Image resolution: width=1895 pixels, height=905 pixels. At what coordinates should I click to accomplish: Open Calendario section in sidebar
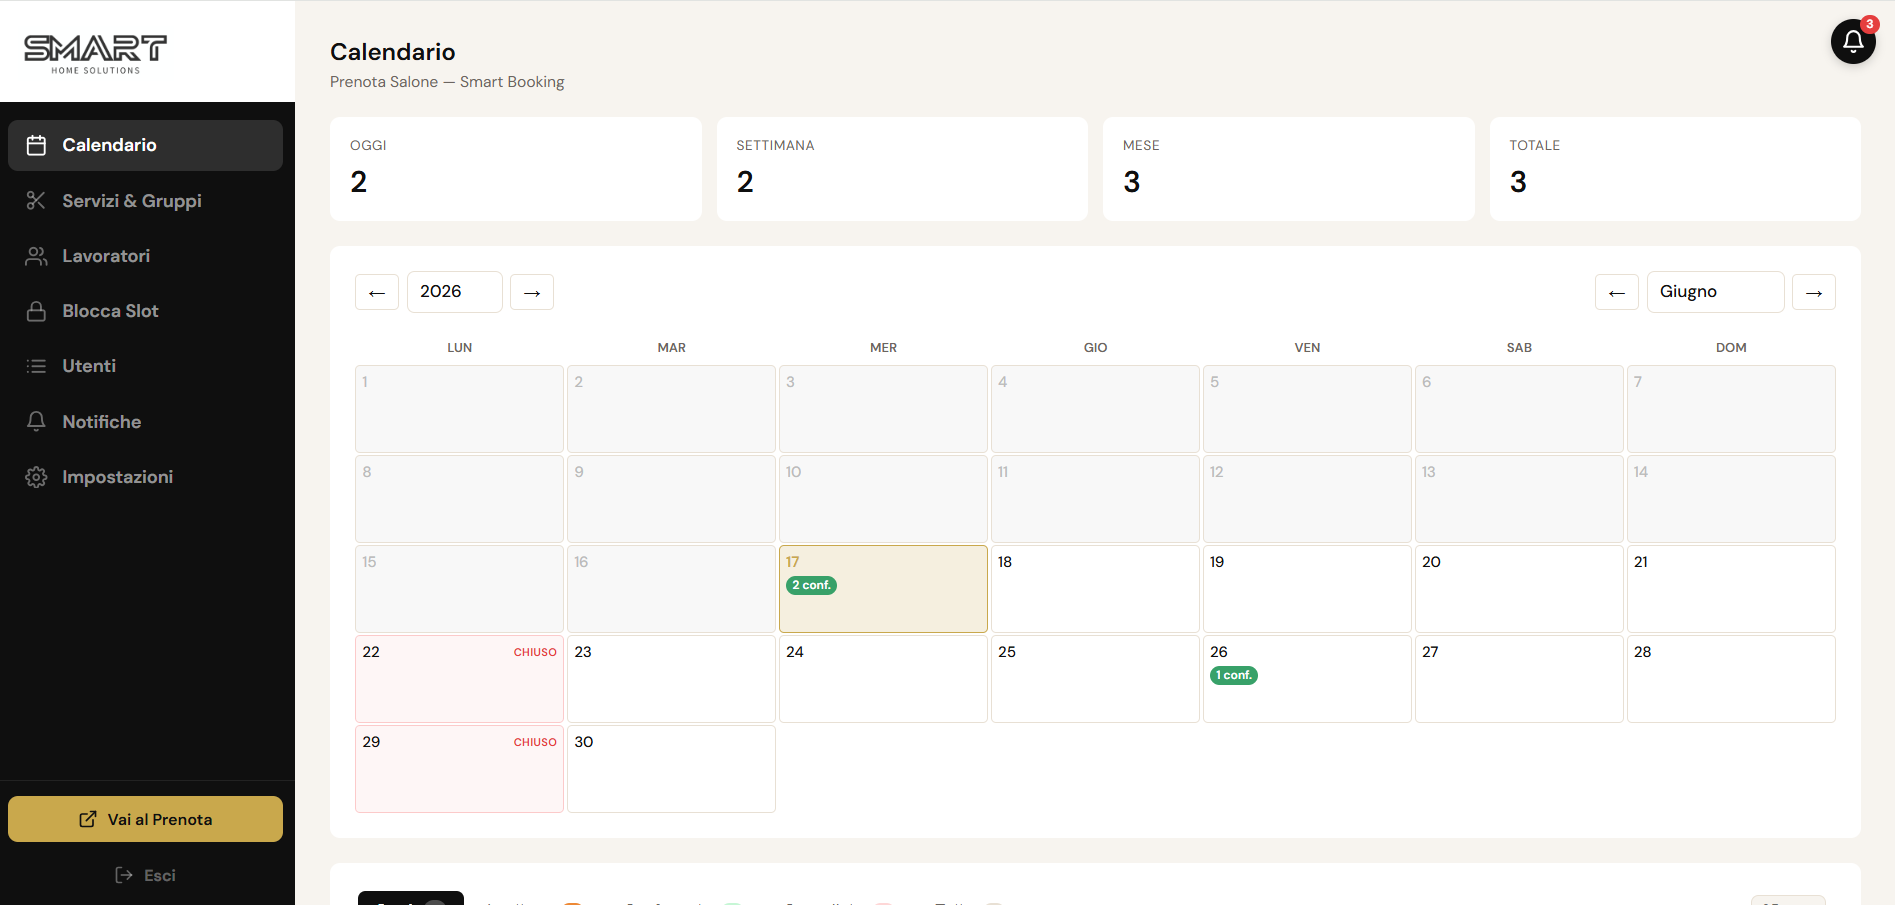(145, 145)
